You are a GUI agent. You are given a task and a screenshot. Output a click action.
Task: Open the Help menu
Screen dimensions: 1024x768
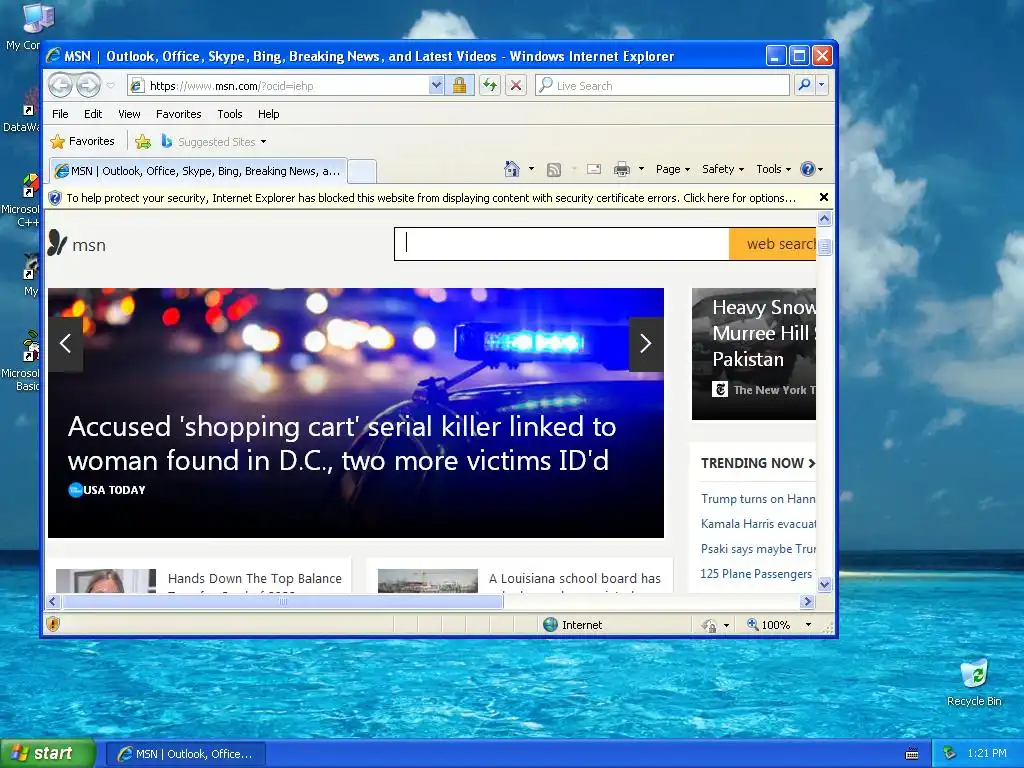268,114
